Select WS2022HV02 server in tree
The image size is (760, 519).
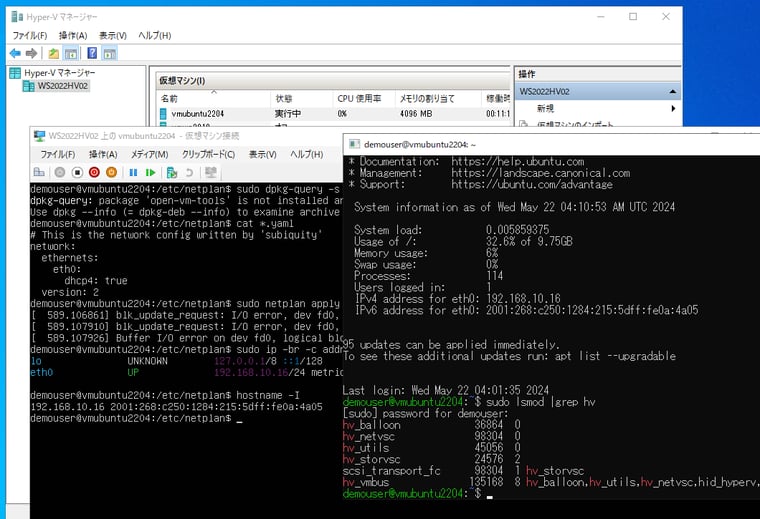click(x=63, y=86)
